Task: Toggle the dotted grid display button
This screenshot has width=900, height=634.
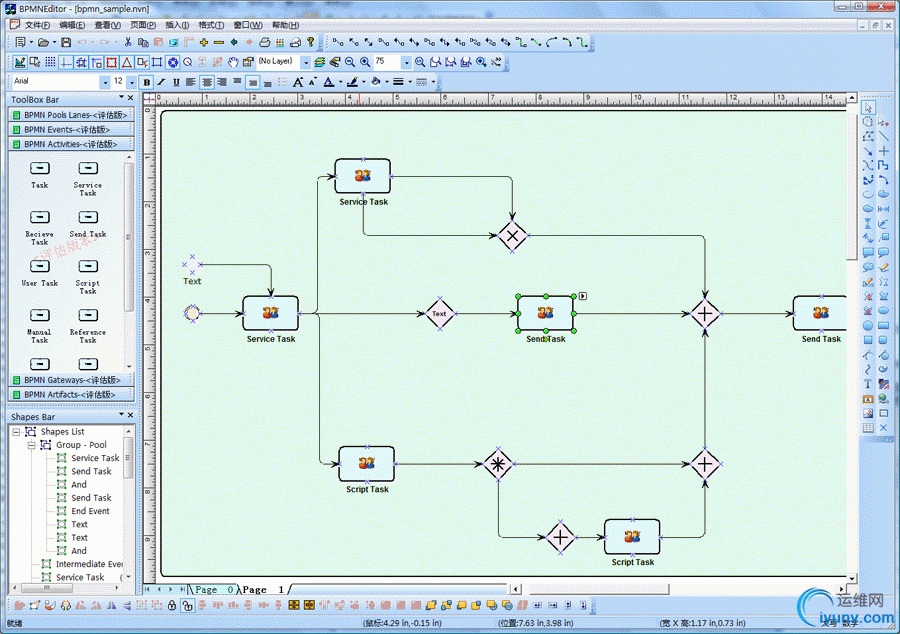Action: pyautogui.click(x=51, y=62)
